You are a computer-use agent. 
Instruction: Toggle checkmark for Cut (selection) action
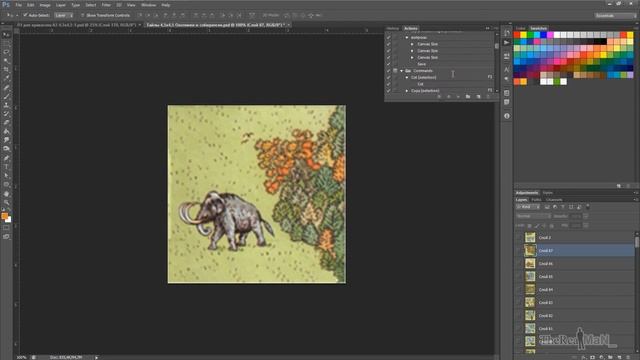point(389,77)
